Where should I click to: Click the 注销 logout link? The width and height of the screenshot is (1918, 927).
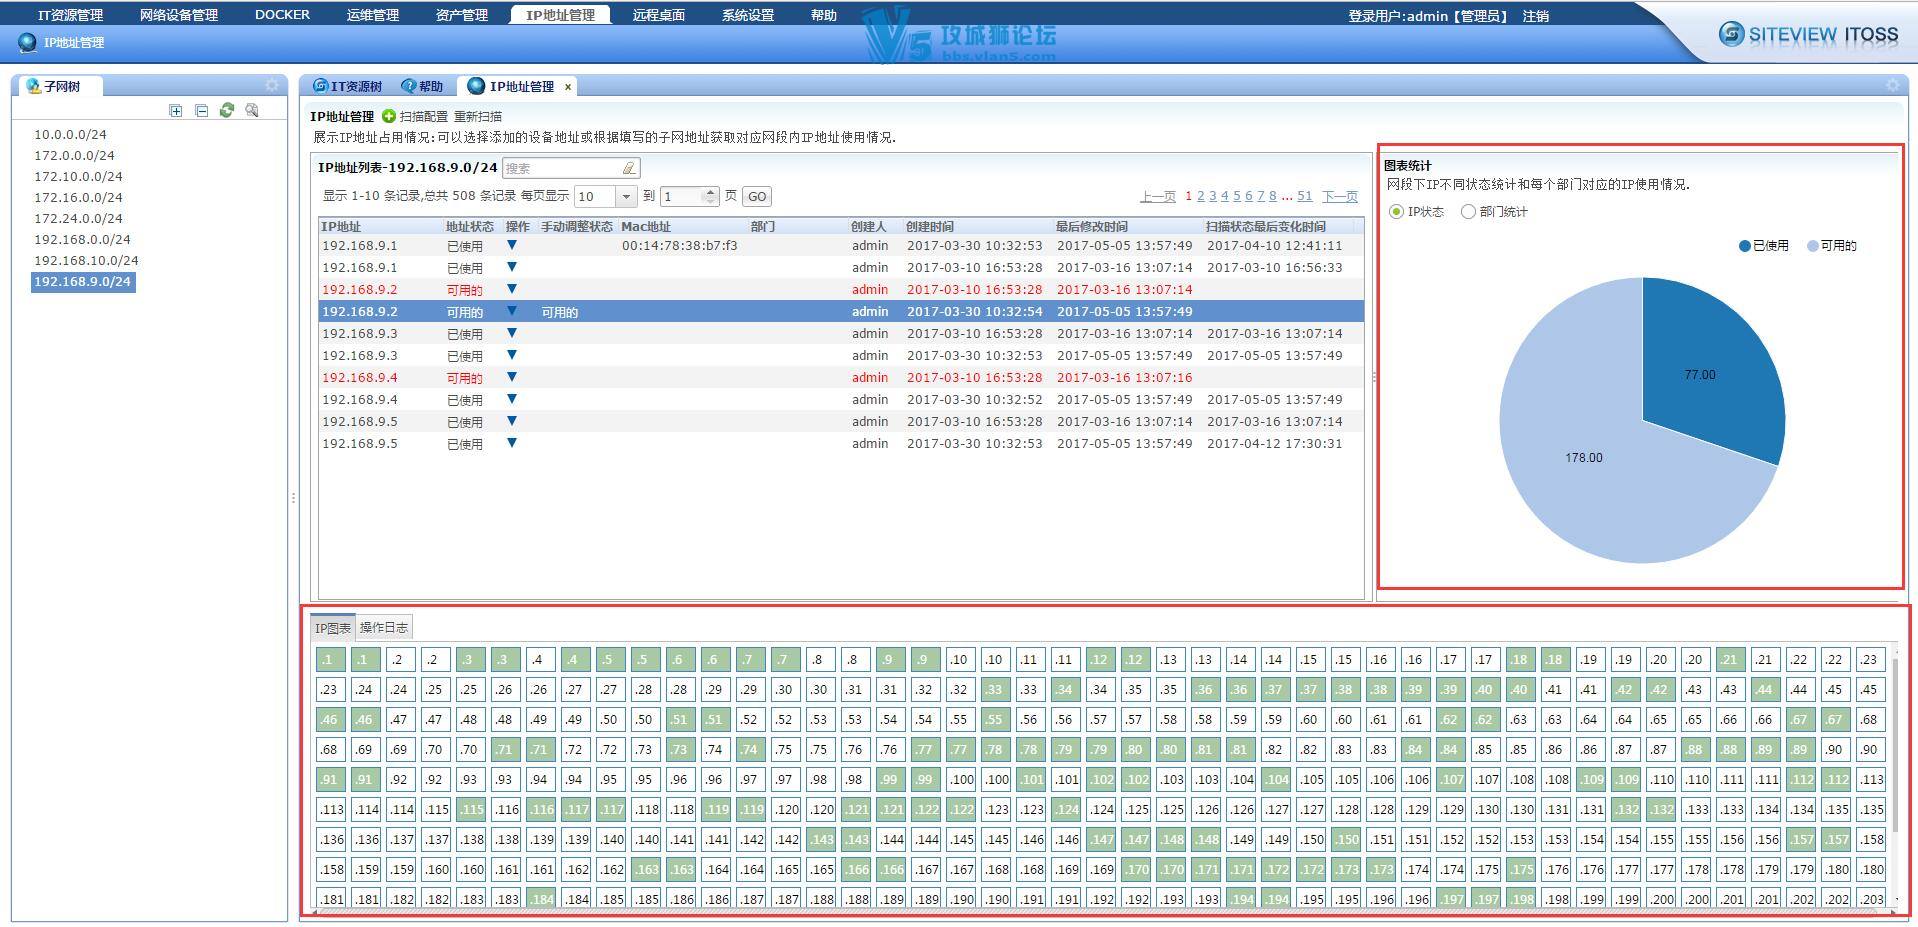coord(1536,16)
